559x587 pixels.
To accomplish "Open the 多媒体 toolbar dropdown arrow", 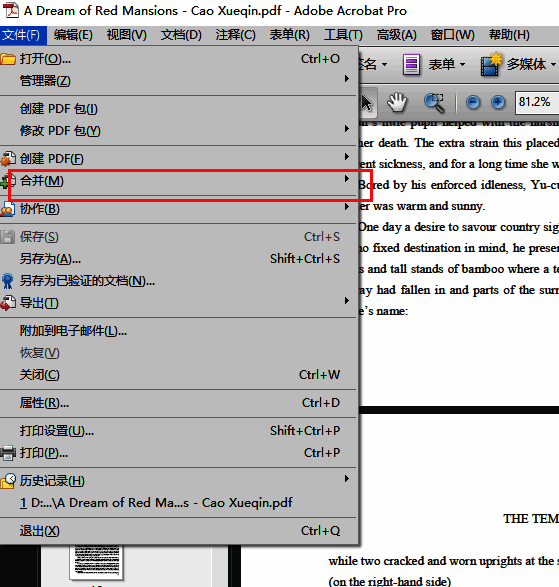I will click(553, 65).
